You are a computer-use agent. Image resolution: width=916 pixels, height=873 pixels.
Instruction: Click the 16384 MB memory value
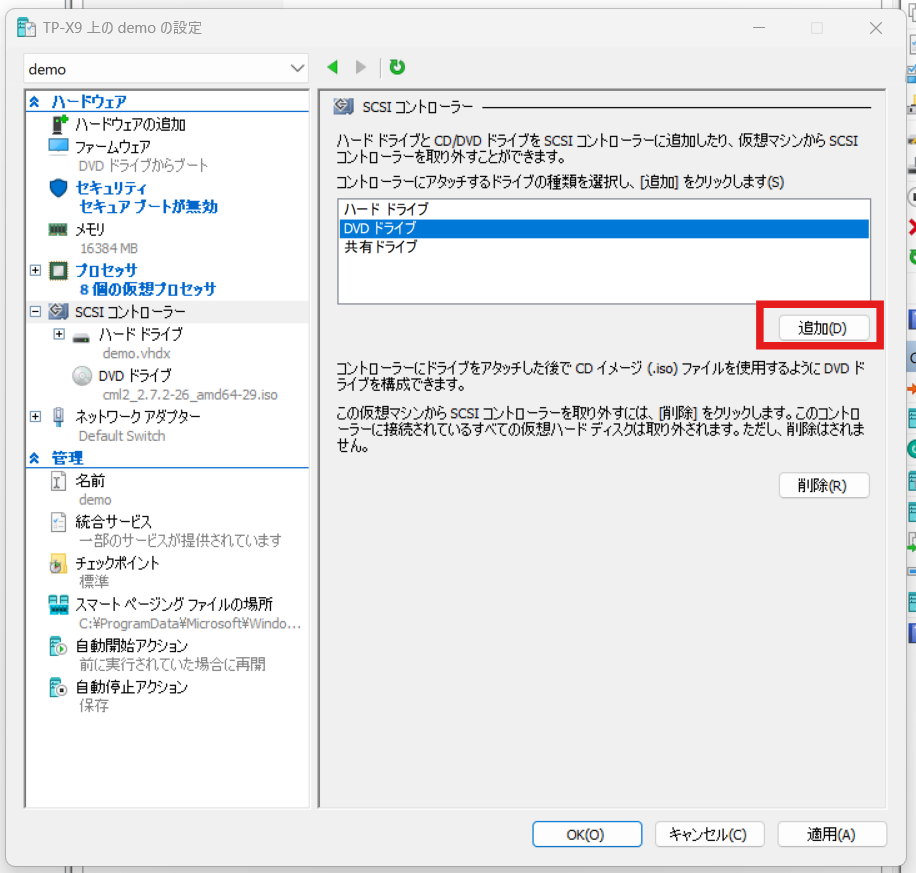coord(109,248)
